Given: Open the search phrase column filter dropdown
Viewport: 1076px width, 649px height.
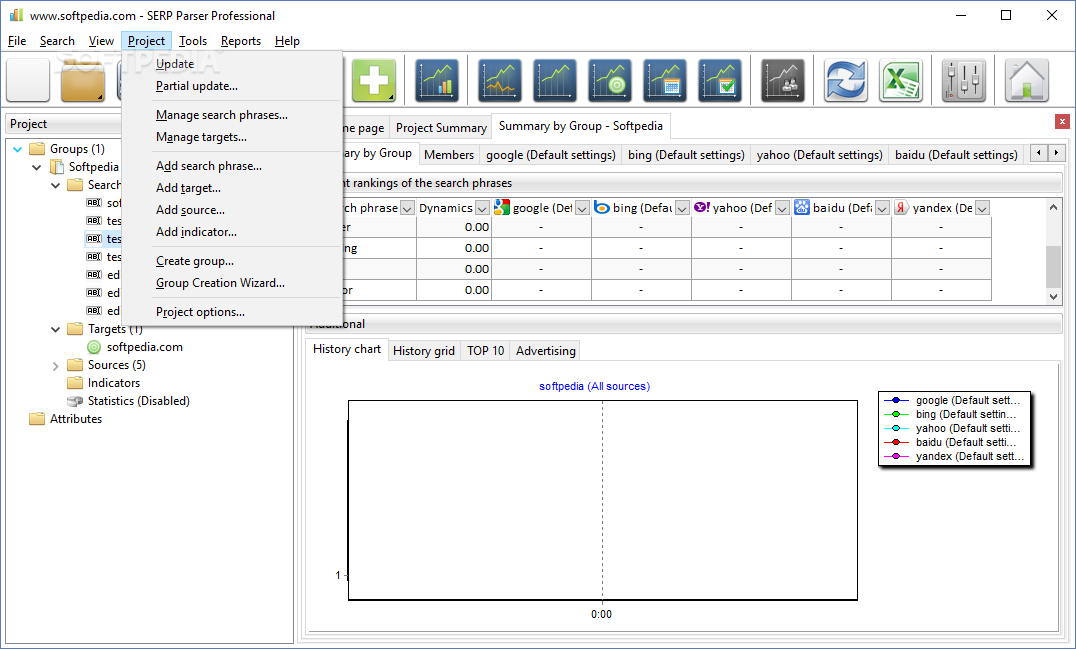Looking at the screenshot, I should pos(407,208).
